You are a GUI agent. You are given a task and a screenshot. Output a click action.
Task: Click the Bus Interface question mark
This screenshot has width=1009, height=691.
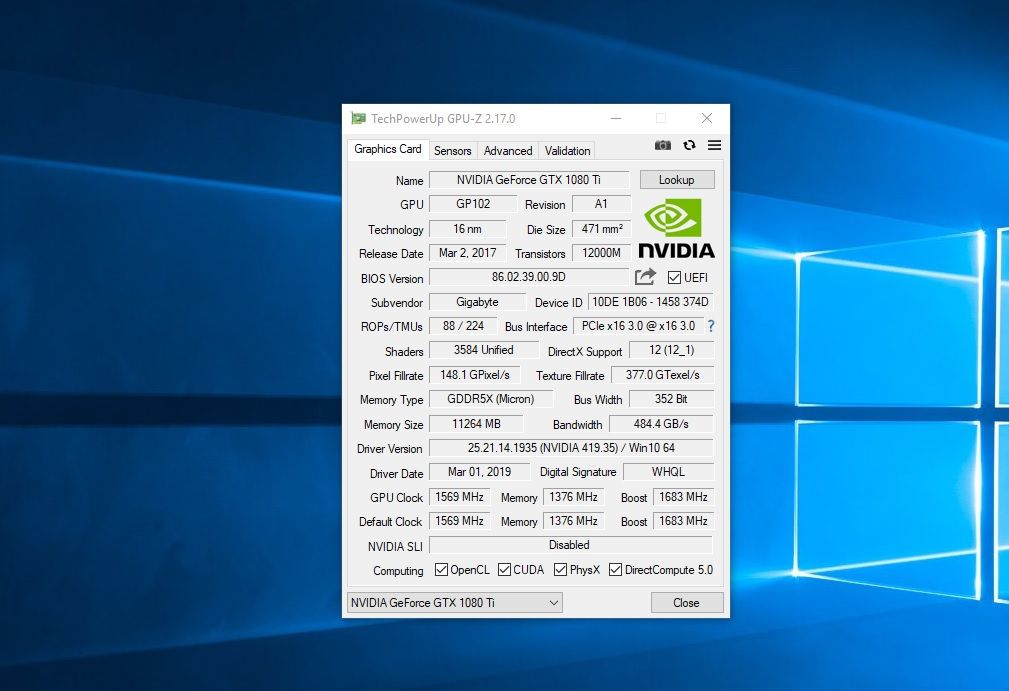(711, 326)
